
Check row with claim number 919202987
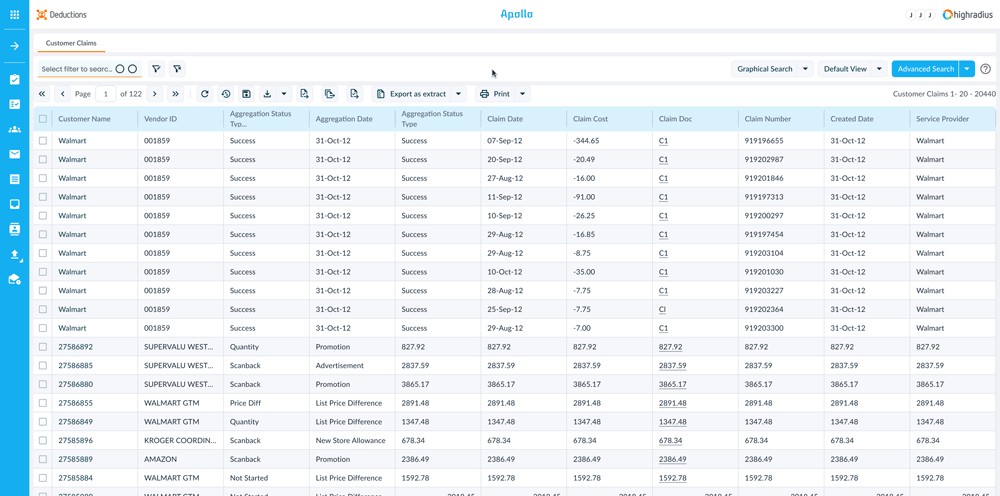tap(43, 159)
